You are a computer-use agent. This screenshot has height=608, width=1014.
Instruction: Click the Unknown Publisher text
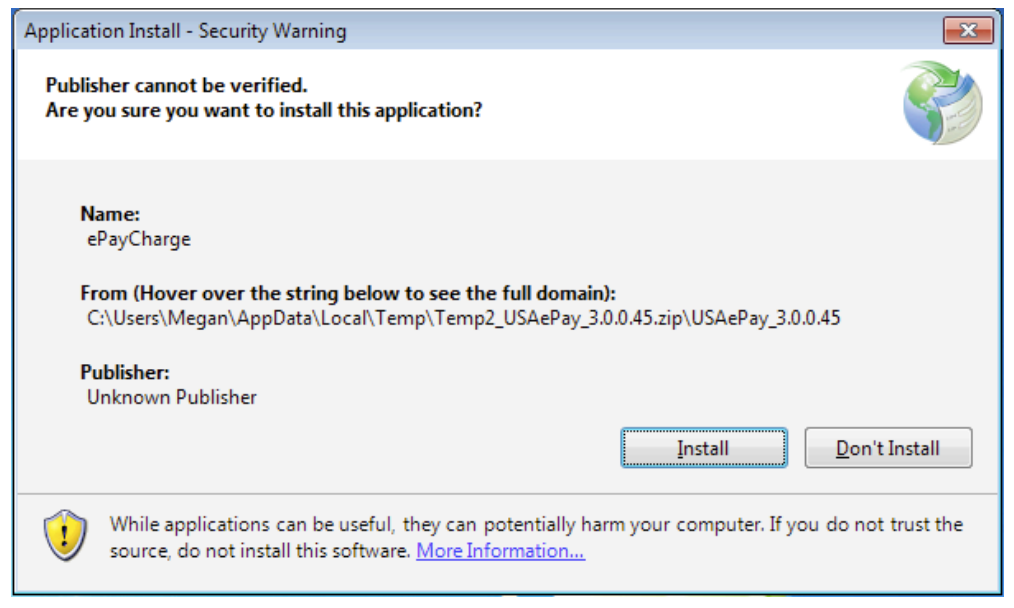[x=171, y=397]
